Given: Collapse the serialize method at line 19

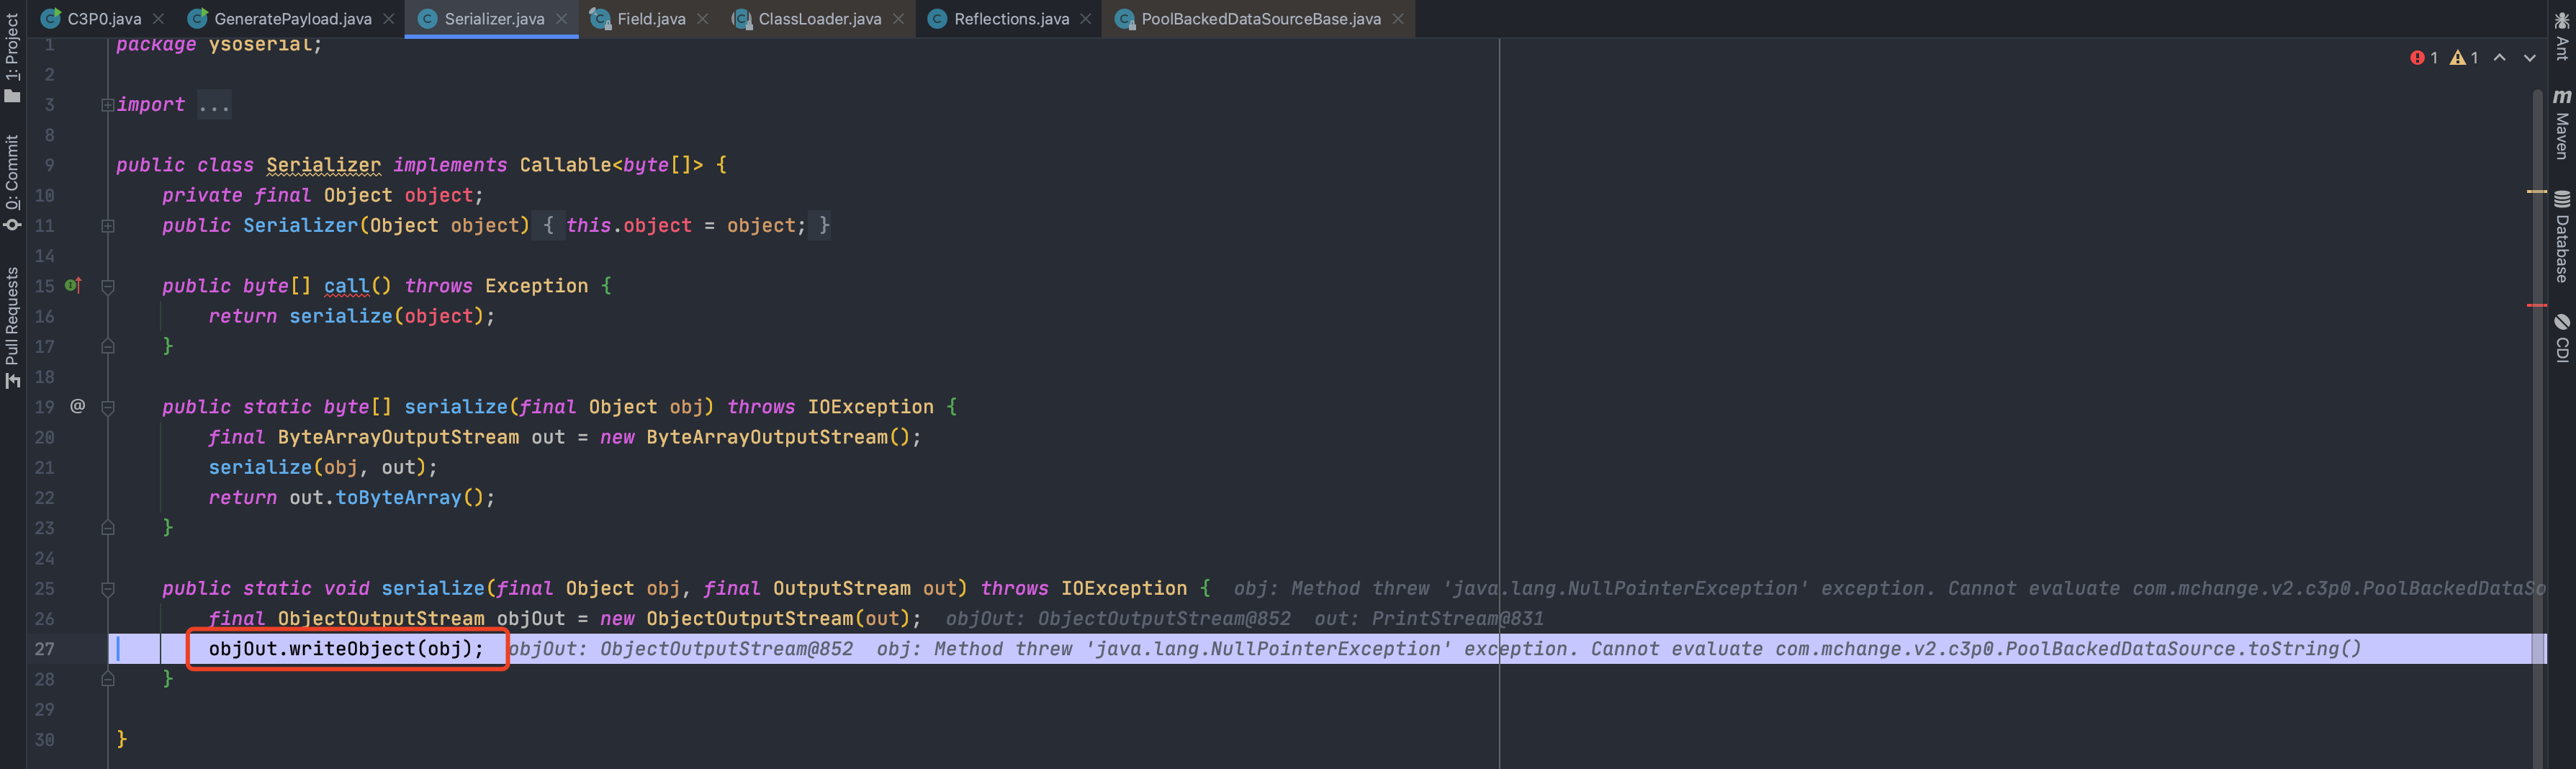Looking at the screenshot, I should pyautogui.click(x=107, y=407).
